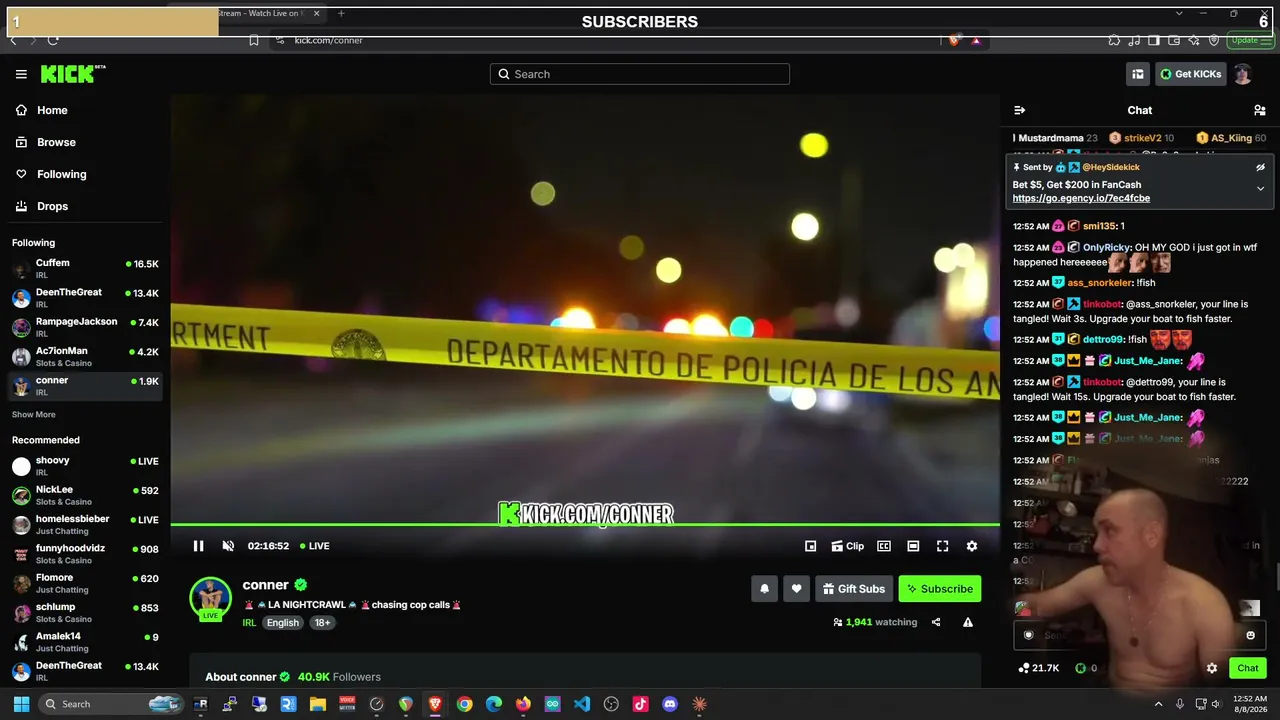Share the stream via share icon
This screenshot has width=1280, height=720.
936,622
